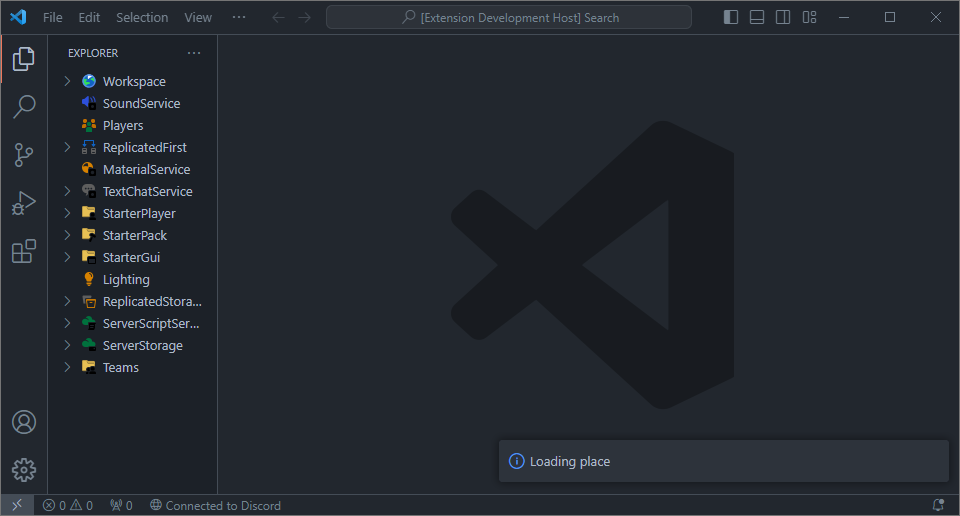Image resolution: width=960 pixels, height=516 pixels.
Task: Open the Run and Debug view
Action: pos(24,203)
